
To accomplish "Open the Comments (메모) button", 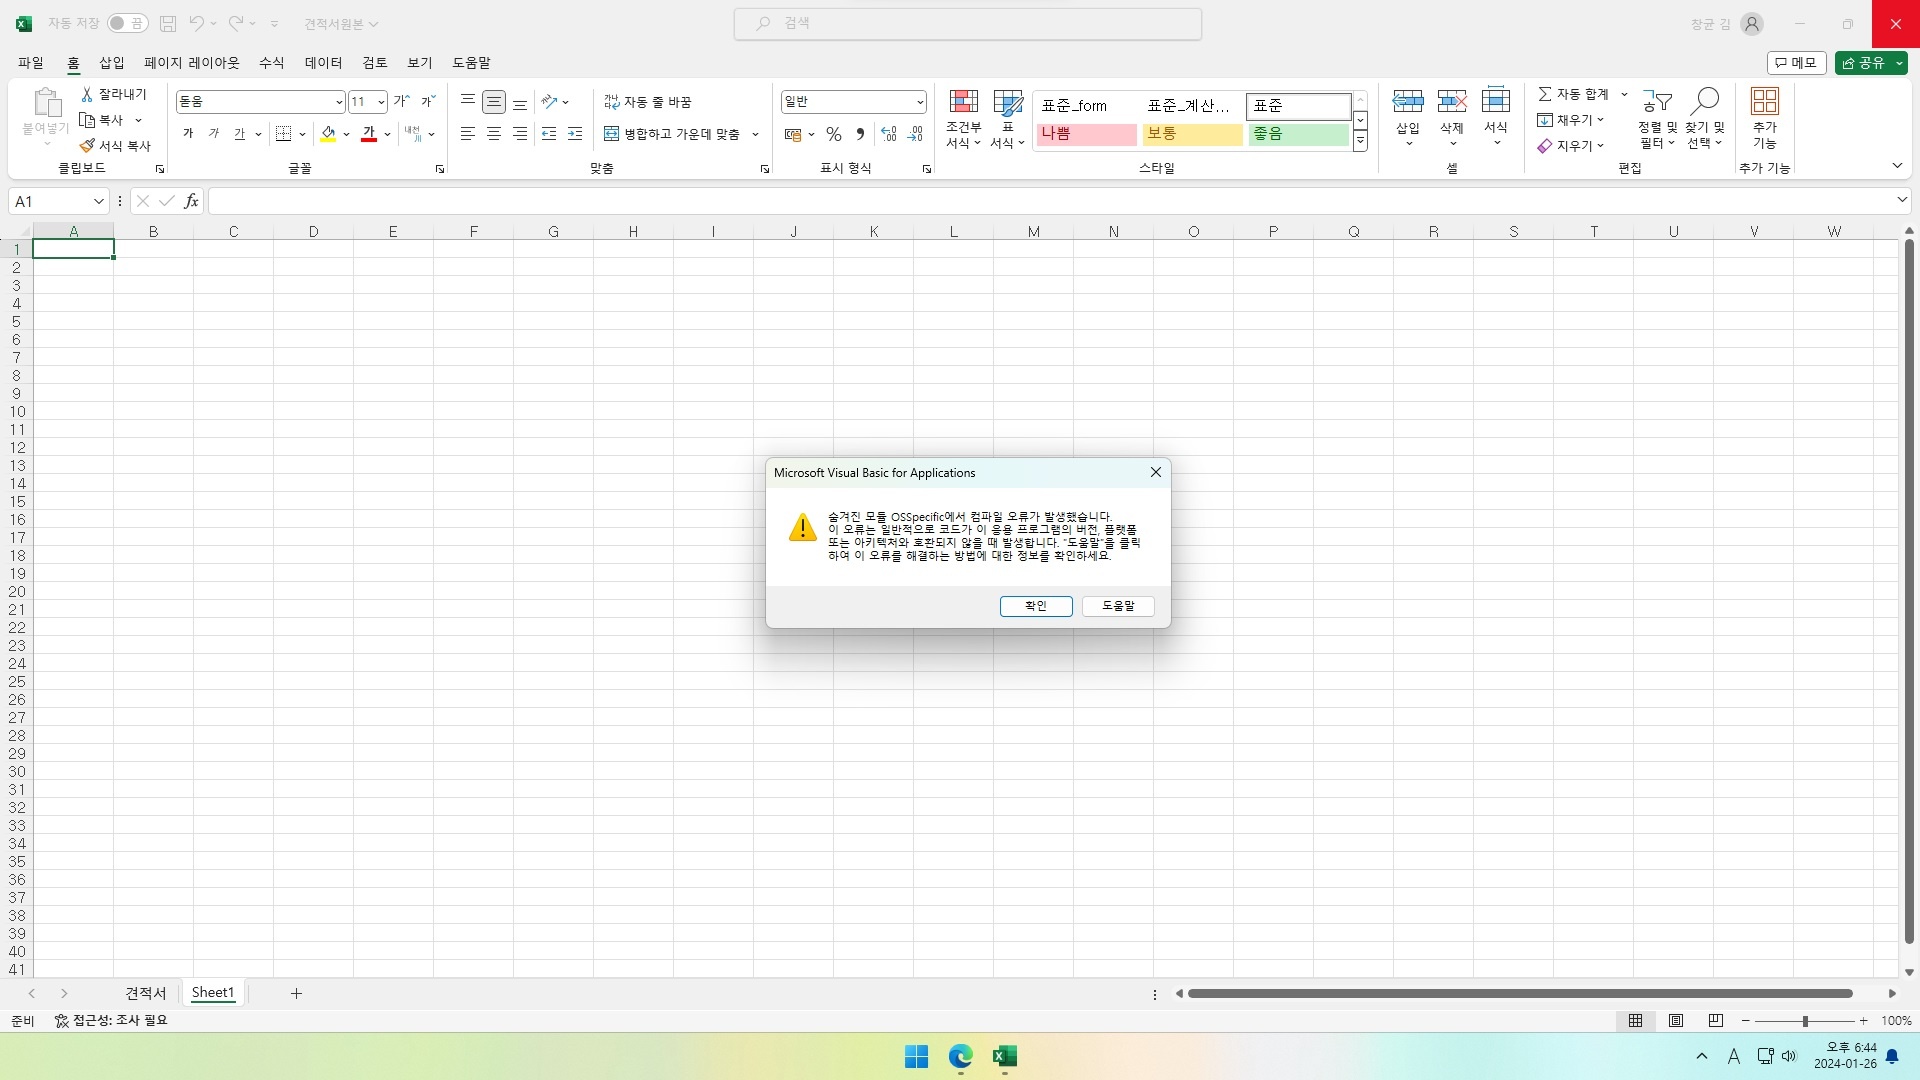I will (x=1797, y=63).
